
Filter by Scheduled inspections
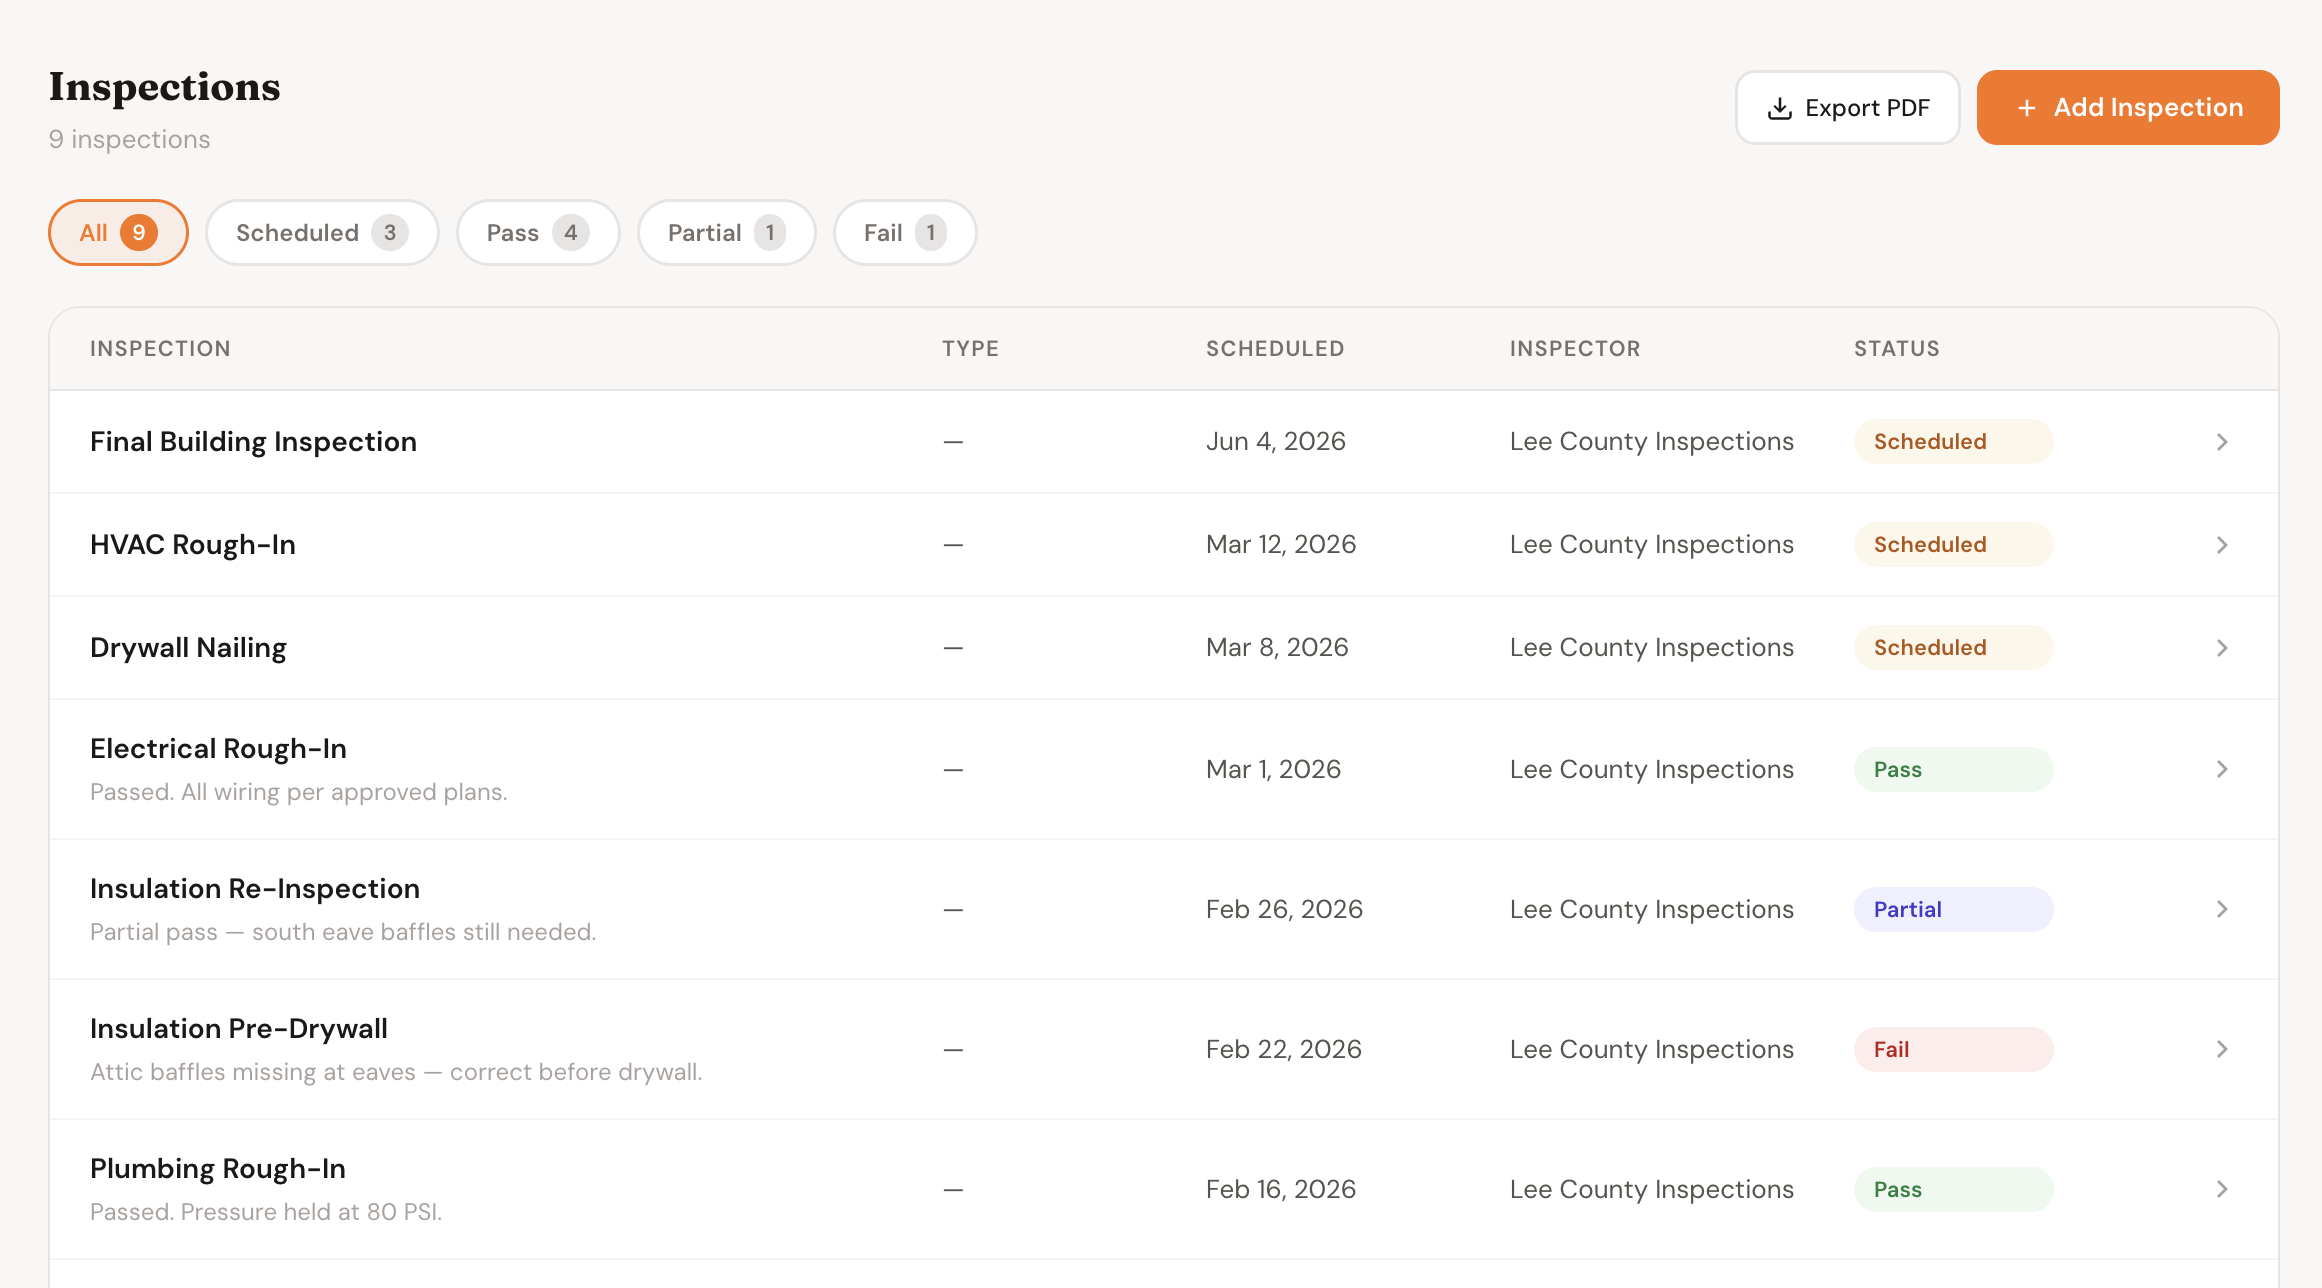322,233
